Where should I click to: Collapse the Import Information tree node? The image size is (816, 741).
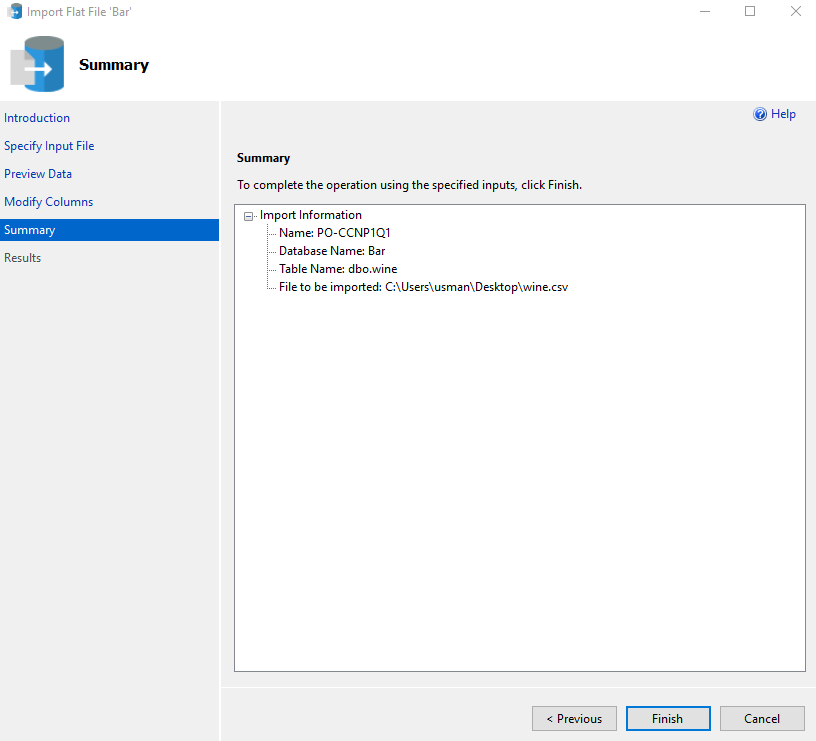[x=249, y=216]
